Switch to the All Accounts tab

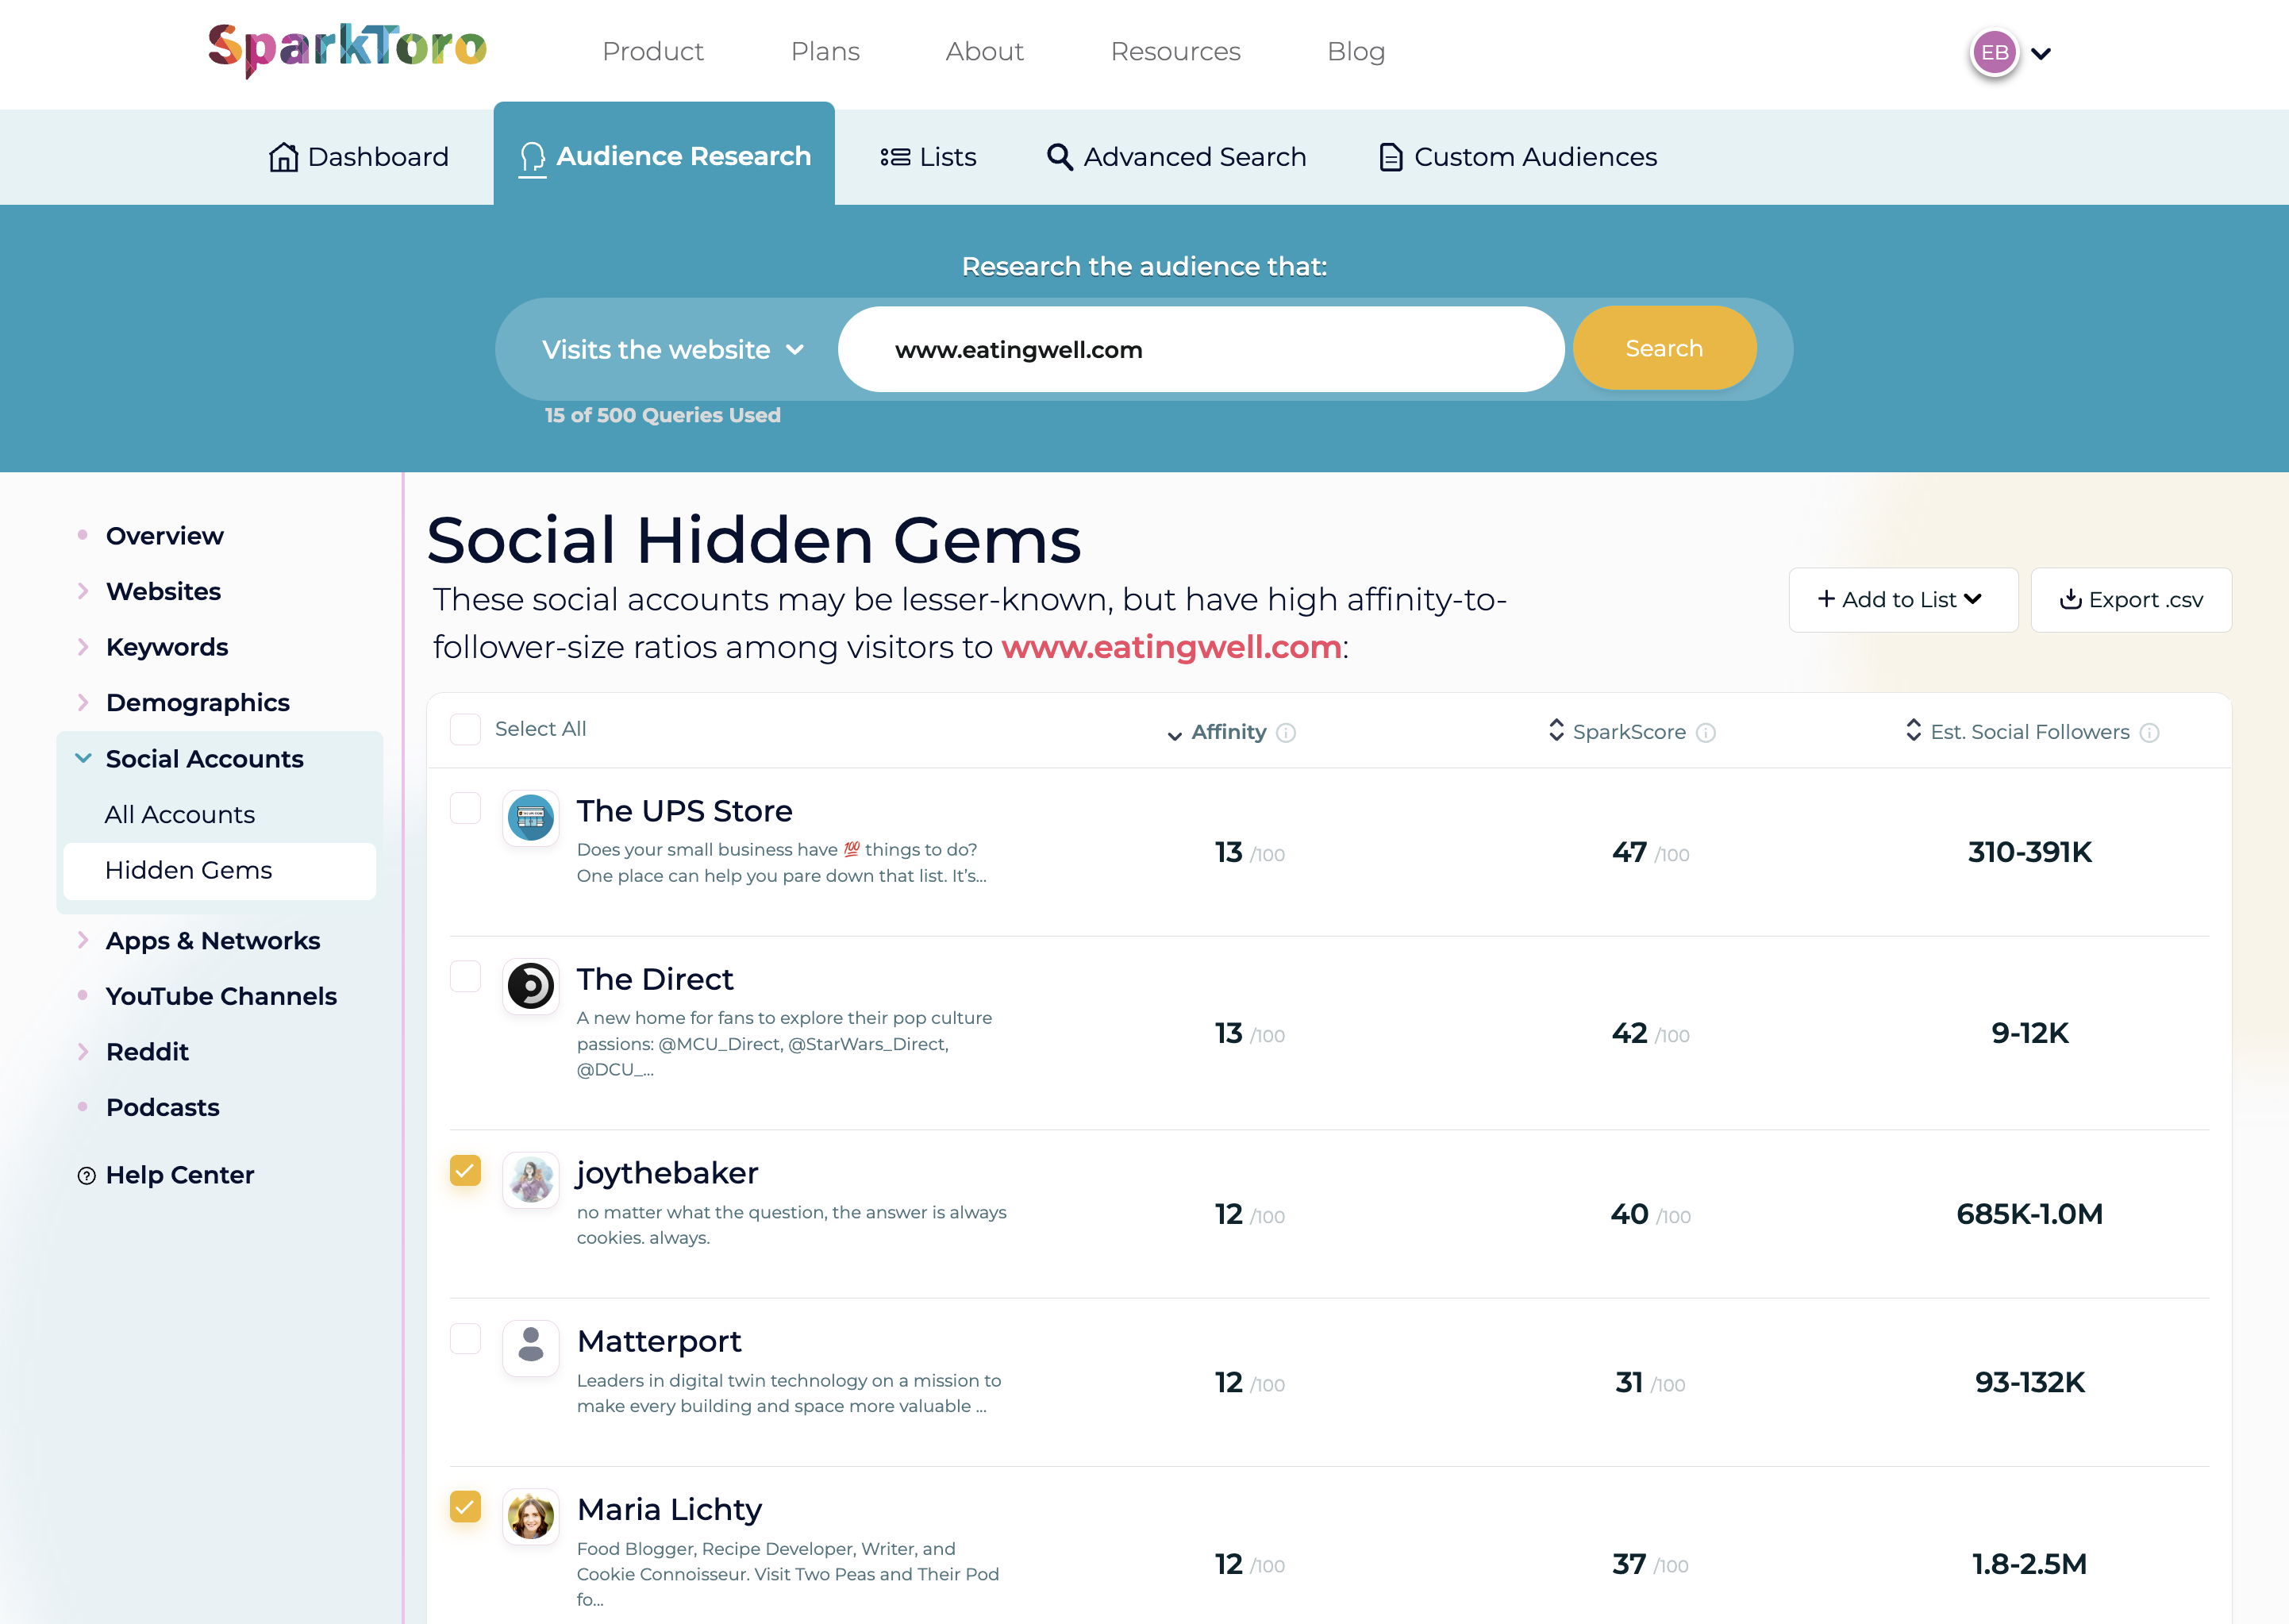[179, 814]
